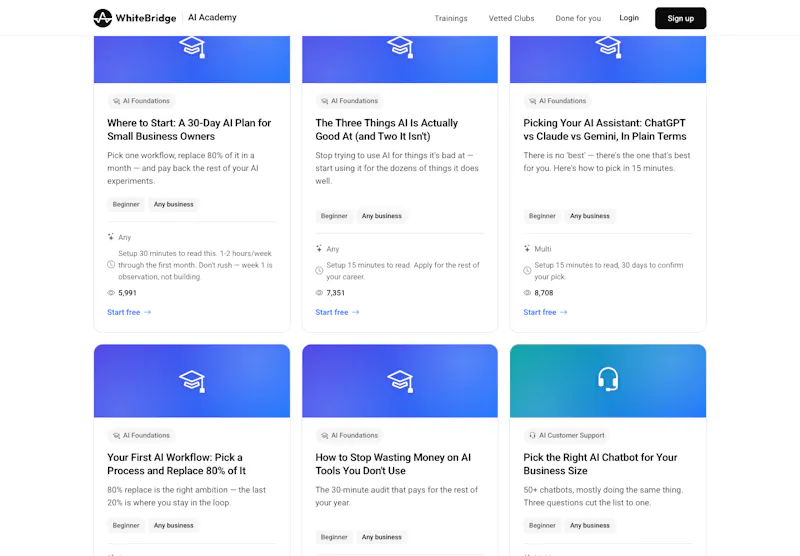
Task: Click the description 'The 30-minute audit that pays for the rest'
Action: pos(396,496)
